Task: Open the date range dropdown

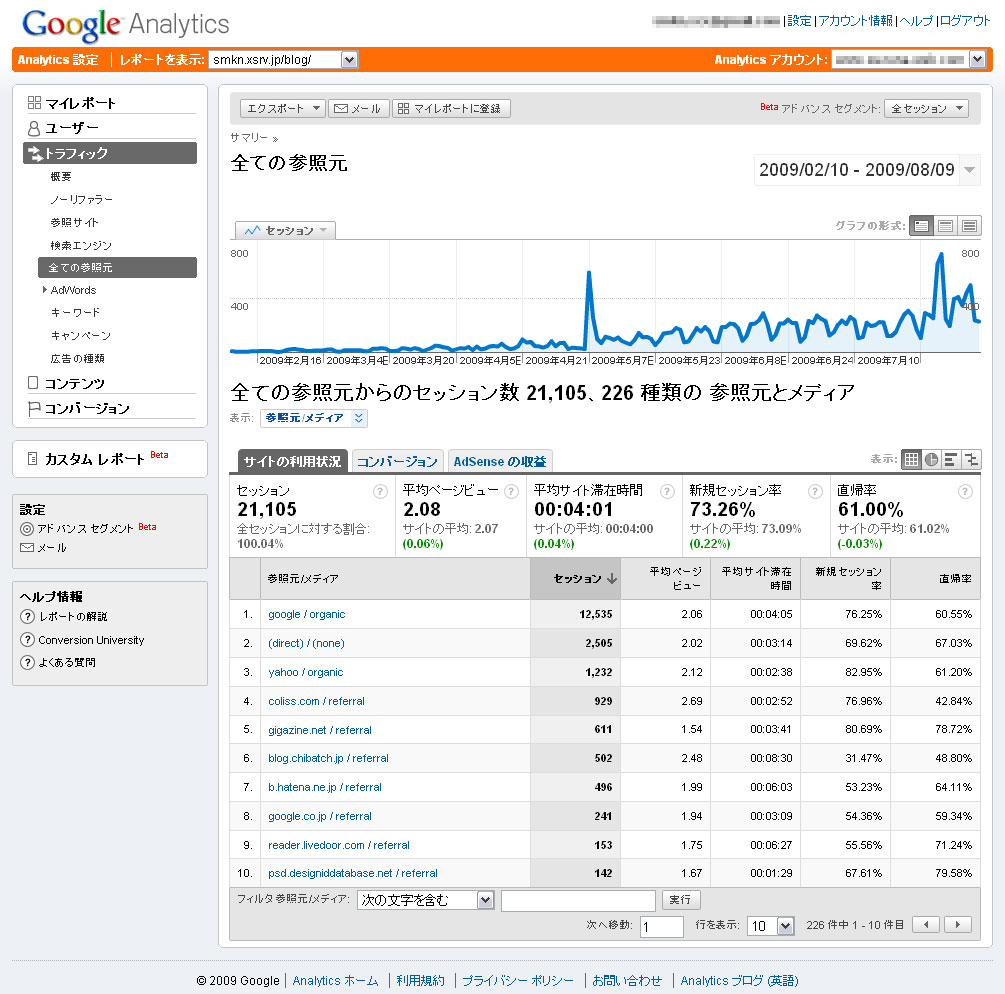Action: [969, 170]
